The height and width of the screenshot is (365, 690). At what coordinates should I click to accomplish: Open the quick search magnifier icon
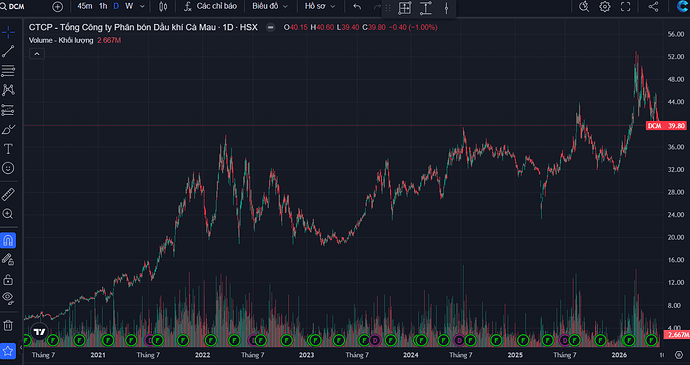coord(584,7)
